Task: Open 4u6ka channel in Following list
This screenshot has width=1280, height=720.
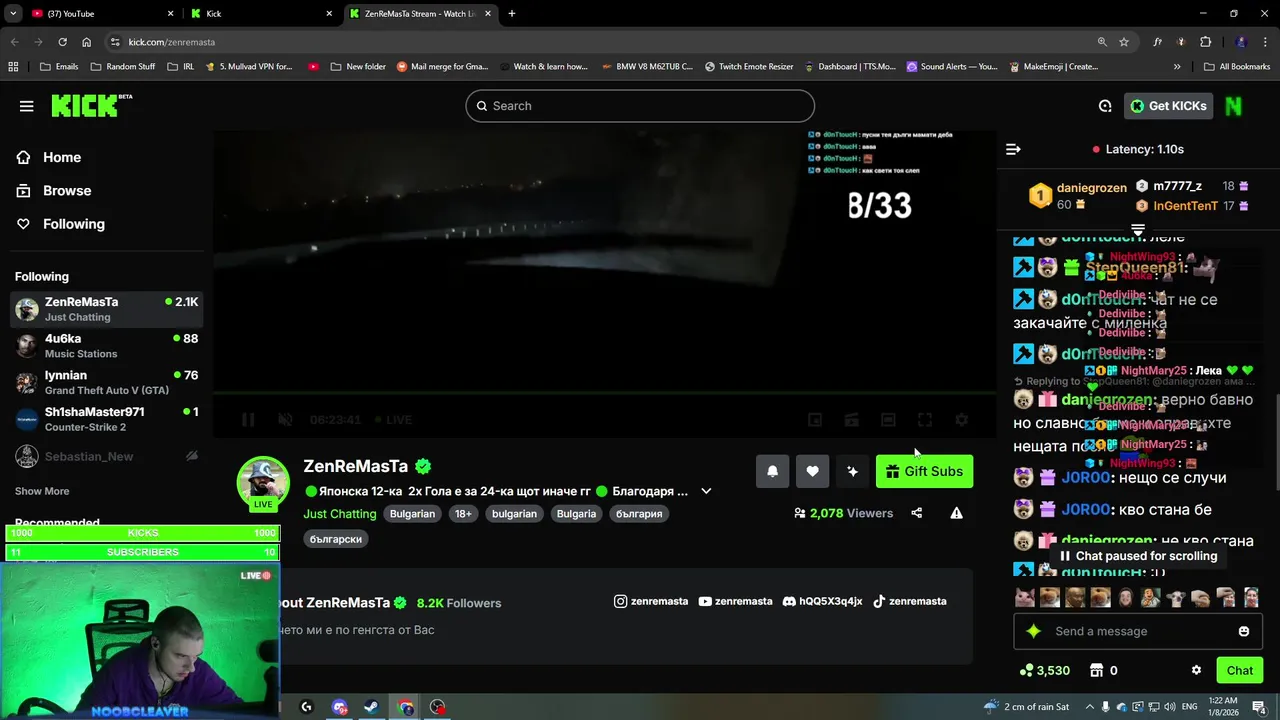Action: coord(106,346)
